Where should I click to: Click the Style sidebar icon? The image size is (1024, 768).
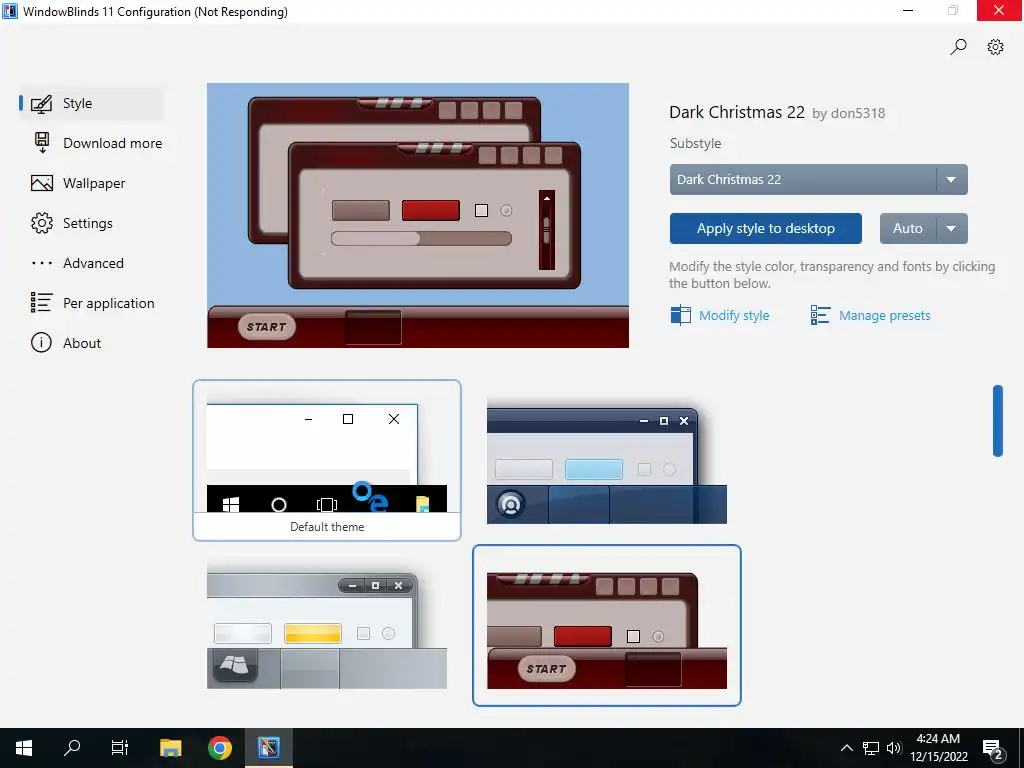[x=42, y=104]
